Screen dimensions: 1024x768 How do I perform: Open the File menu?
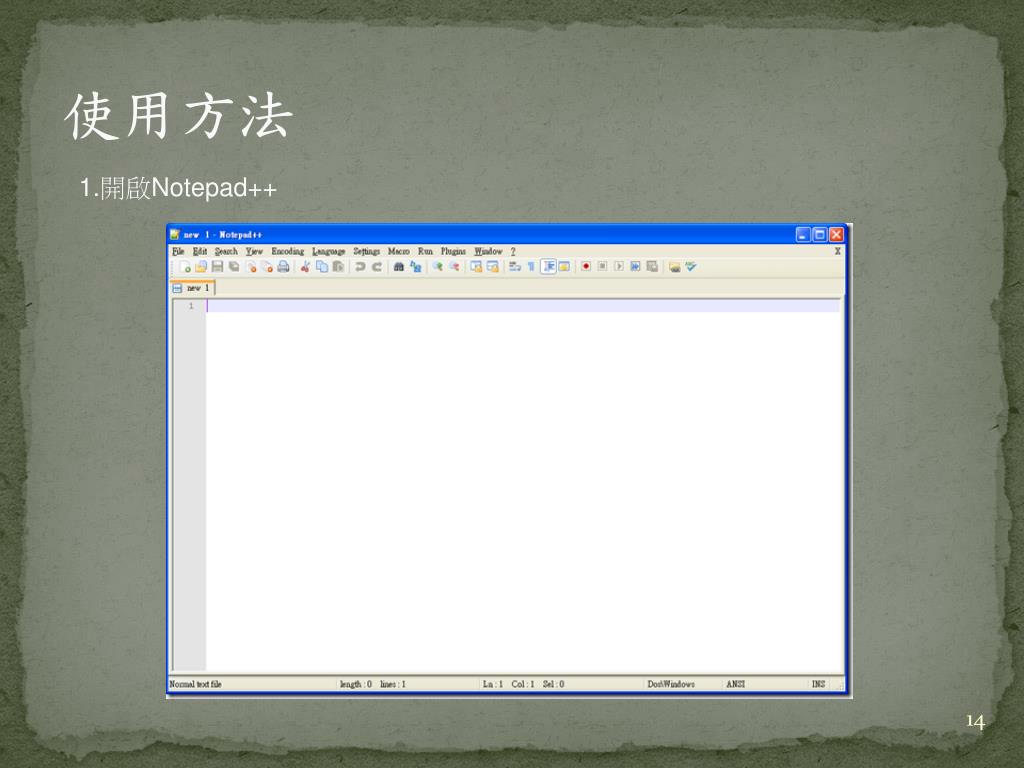tap(178, 251)
